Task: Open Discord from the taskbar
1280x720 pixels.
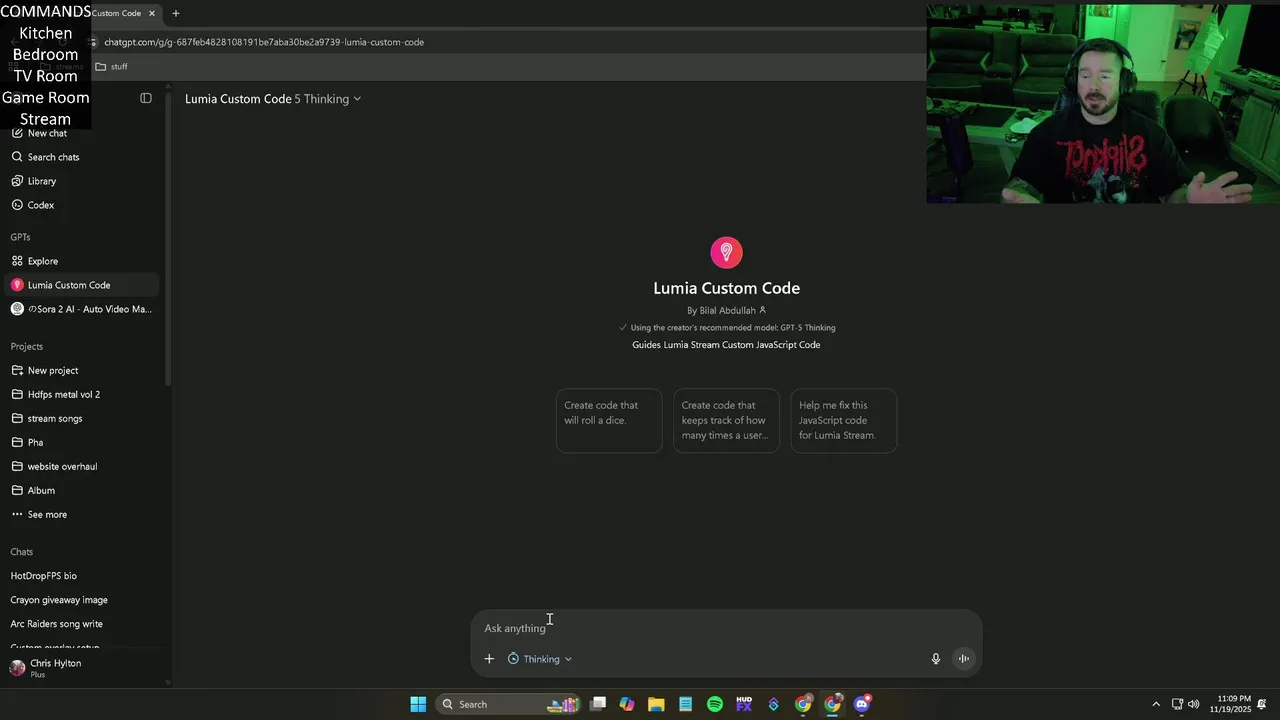Action: (862, 704)
